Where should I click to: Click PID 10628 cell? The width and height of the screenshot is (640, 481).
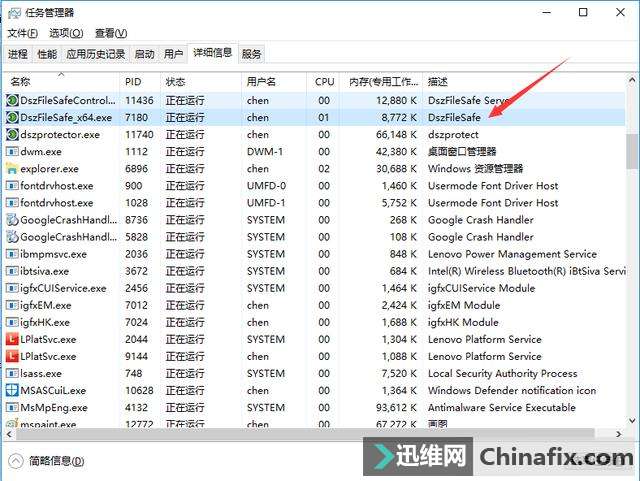pyautogui.click(x=139, y=390)
